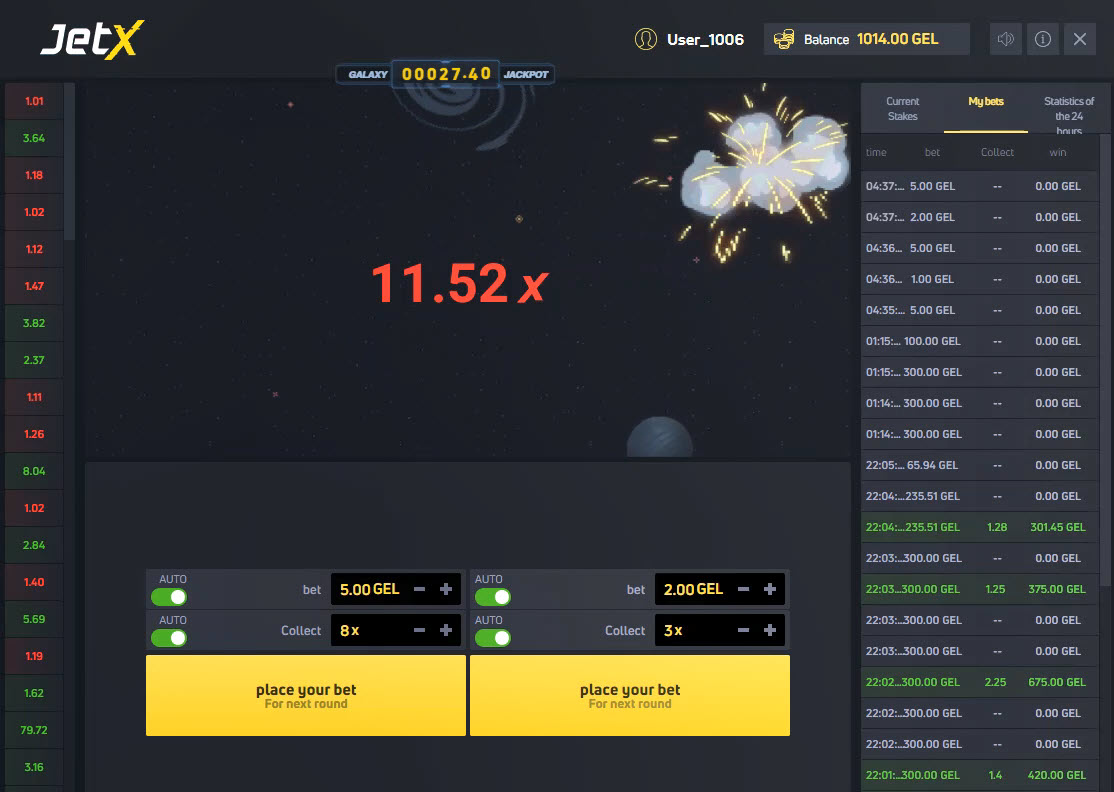Image resolution: width=1114 pixels, height=792 pixels.
Task: Disable AUTO collect on left panel
Action: coord(169,638)
